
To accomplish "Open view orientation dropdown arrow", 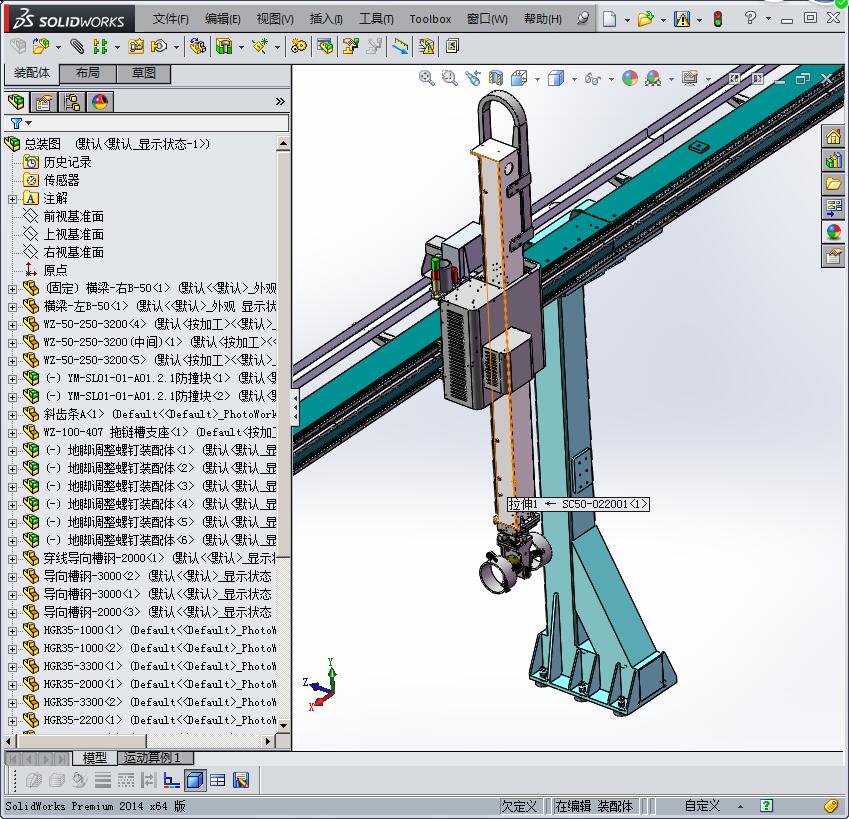I will point(537,79).
